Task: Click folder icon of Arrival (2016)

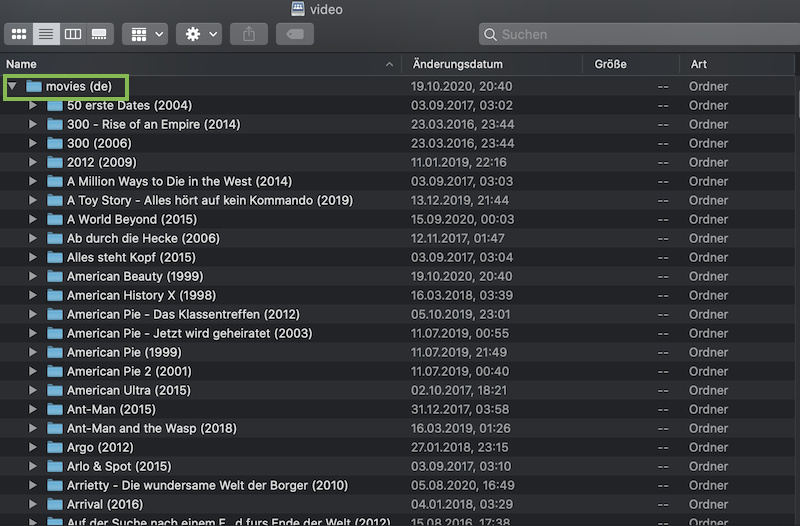Action: pyautogui.click(x=55, y=504)
